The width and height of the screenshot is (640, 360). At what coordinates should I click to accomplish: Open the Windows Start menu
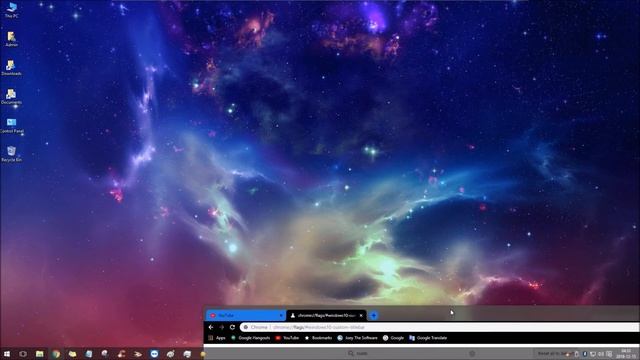pyautogui.click(x=7, y=354)
